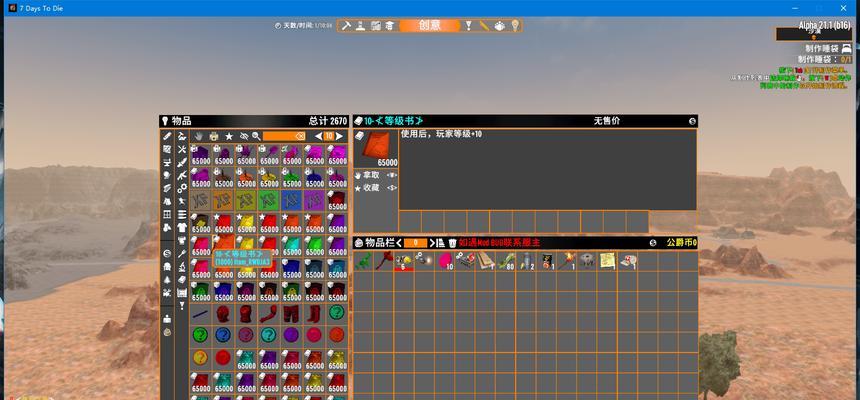Focus the orange item search field
Screen dimensions: 860x400
[284, 136]
